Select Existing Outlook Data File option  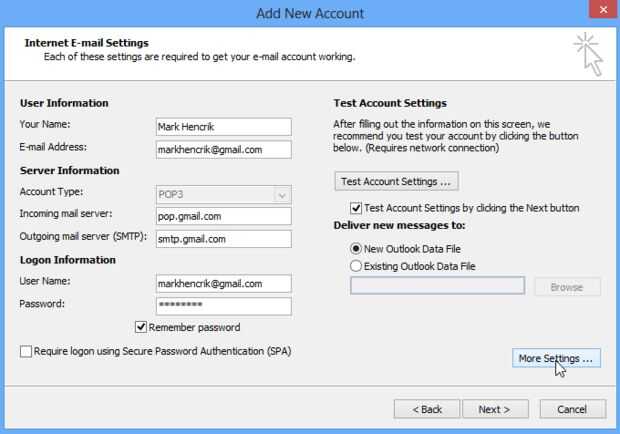357,266
